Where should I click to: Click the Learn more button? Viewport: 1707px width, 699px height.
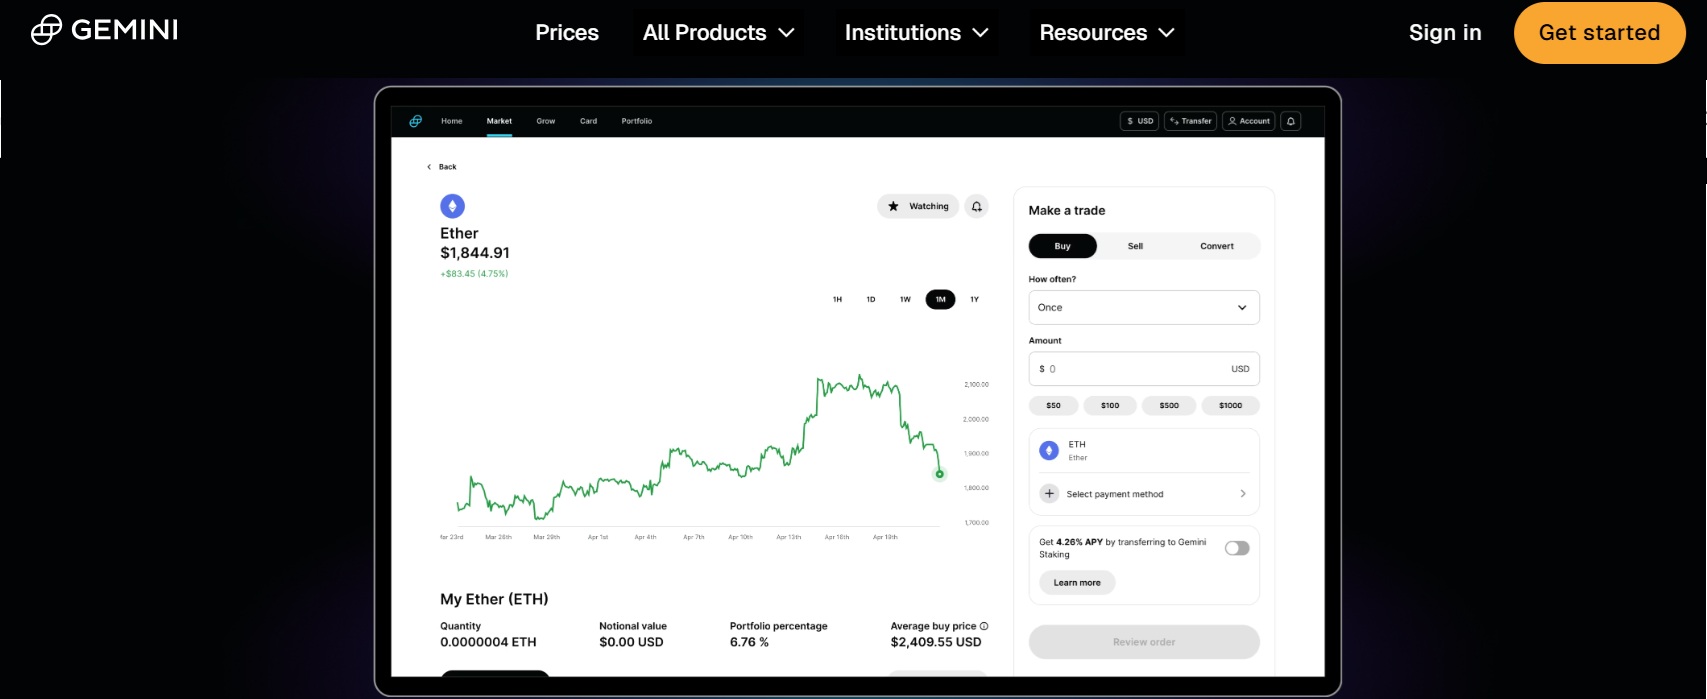click(1077, 583)
